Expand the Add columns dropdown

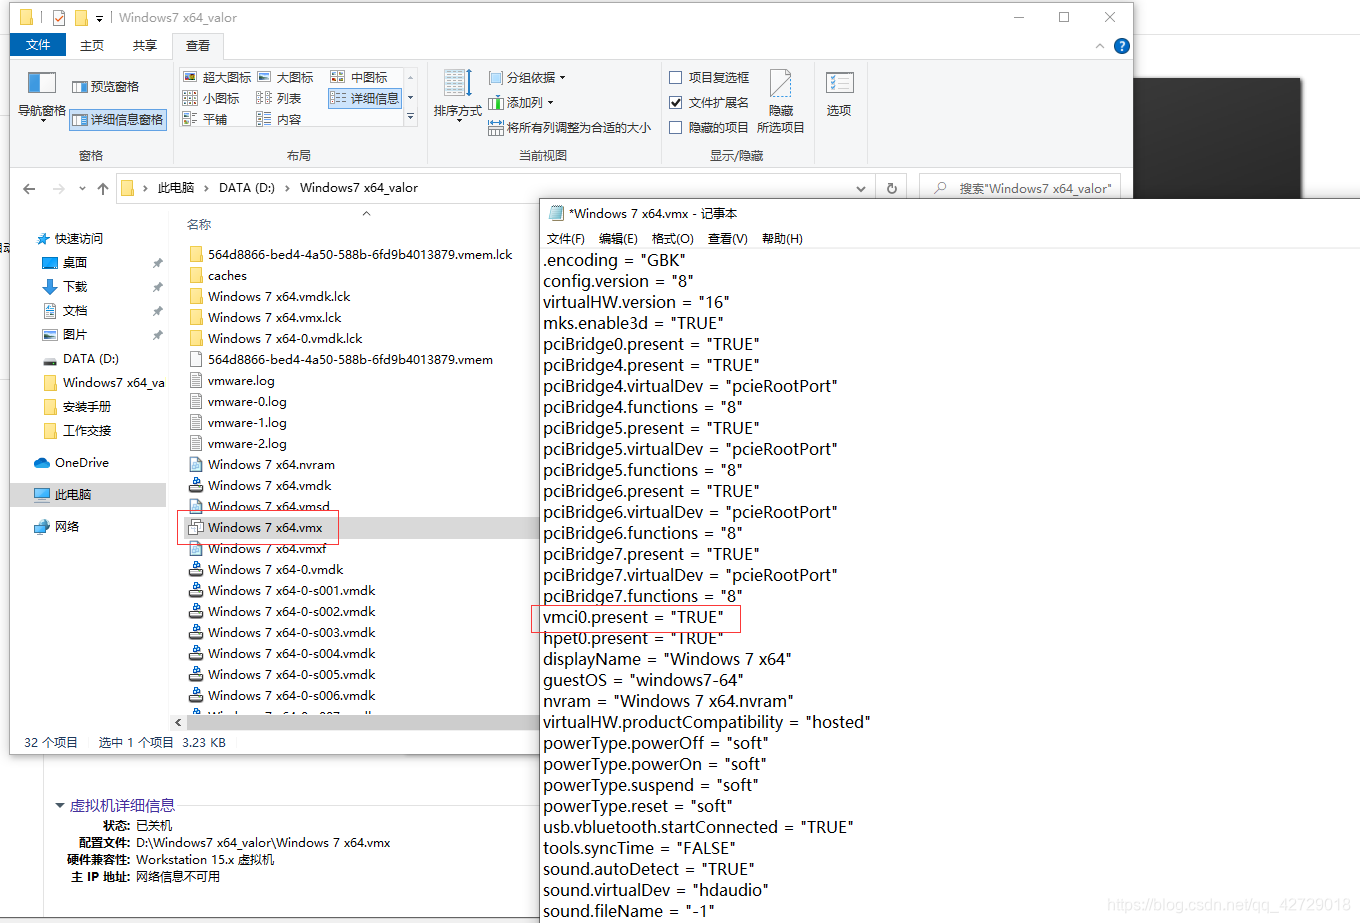click(521, 102)
